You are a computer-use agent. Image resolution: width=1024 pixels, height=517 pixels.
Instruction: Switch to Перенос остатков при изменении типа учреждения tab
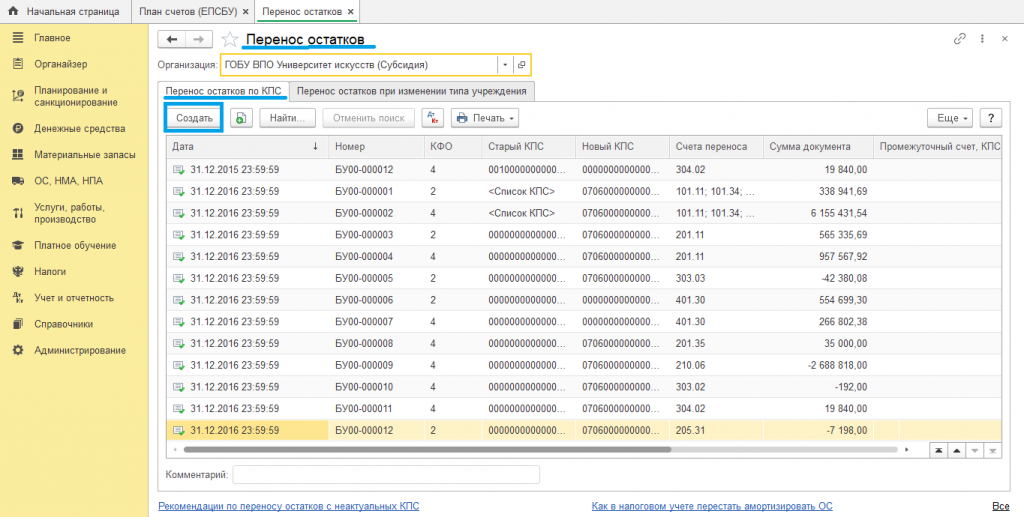pos(412,91)
